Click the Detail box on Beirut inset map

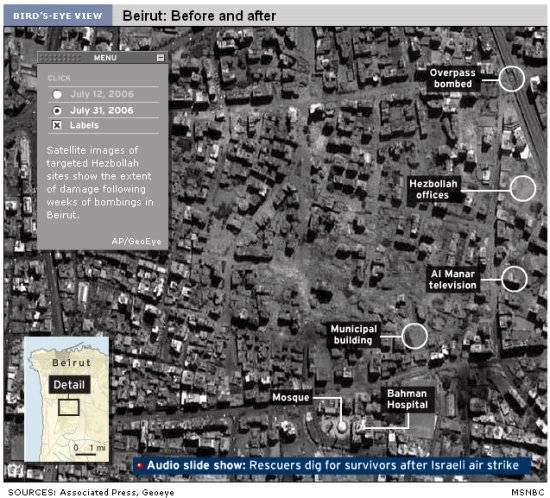[x=69, y=385]
